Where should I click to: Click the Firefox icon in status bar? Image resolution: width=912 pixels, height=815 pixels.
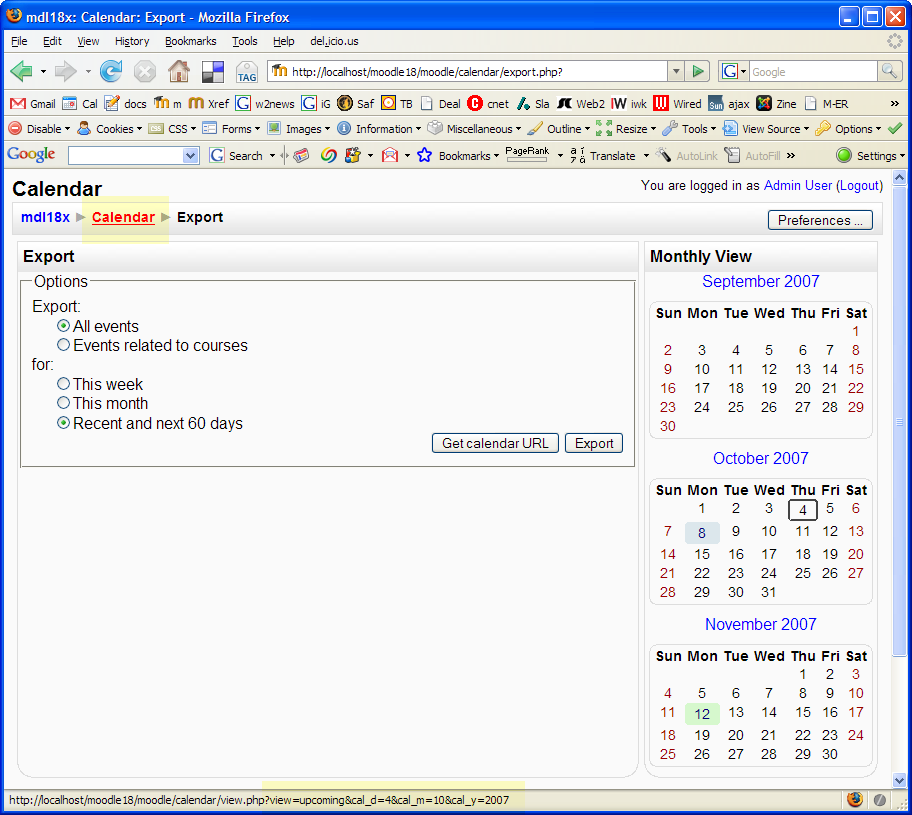(x=854, y=799)
